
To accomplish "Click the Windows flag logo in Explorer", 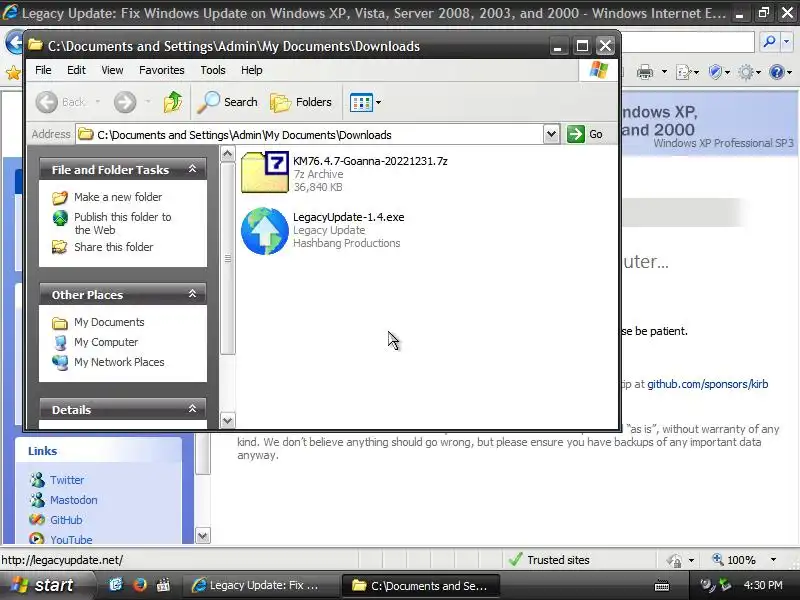I will (598, 70).
